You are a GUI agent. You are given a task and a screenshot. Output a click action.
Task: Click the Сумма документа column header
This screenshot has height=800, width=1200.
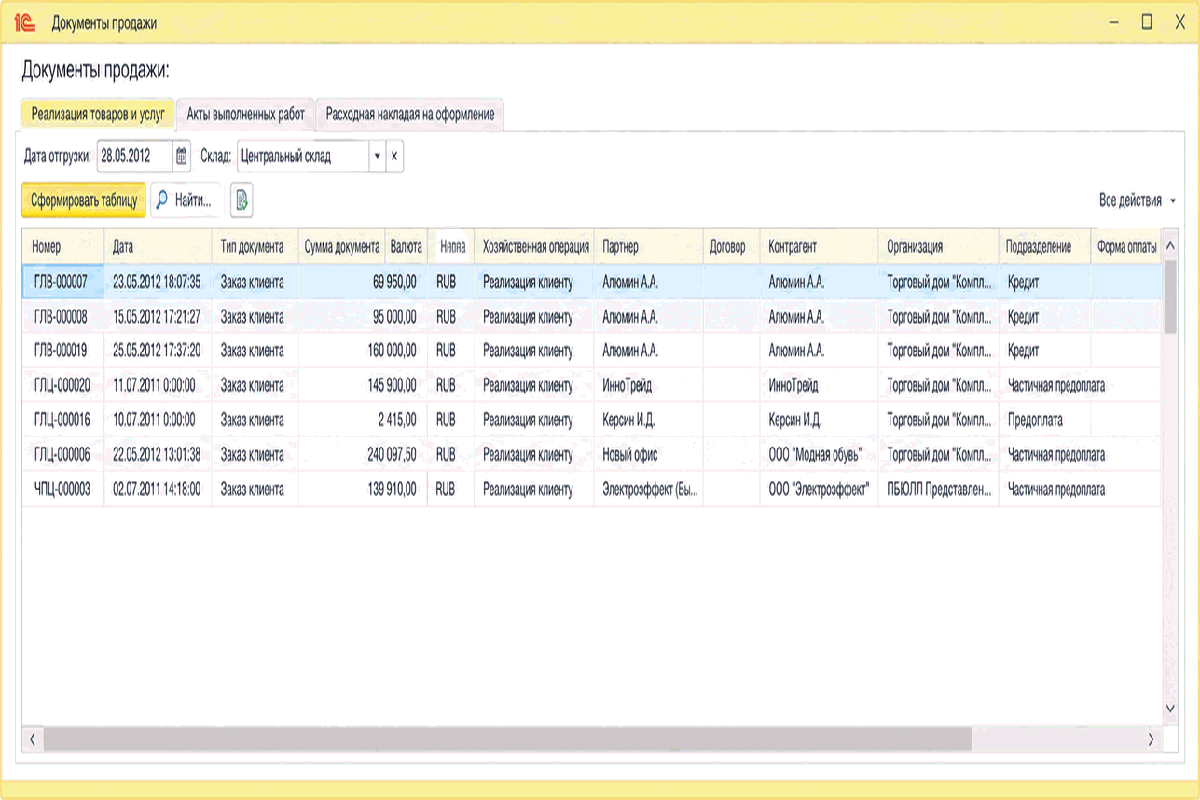pyautogui.click(x=342, y=246)
